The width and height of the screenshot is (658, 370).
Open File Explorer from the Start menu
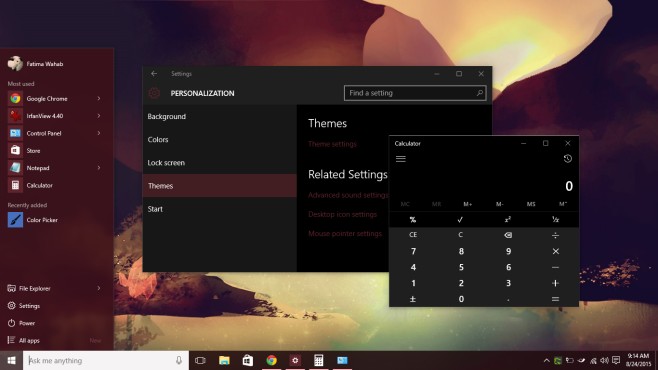point(34,288)
